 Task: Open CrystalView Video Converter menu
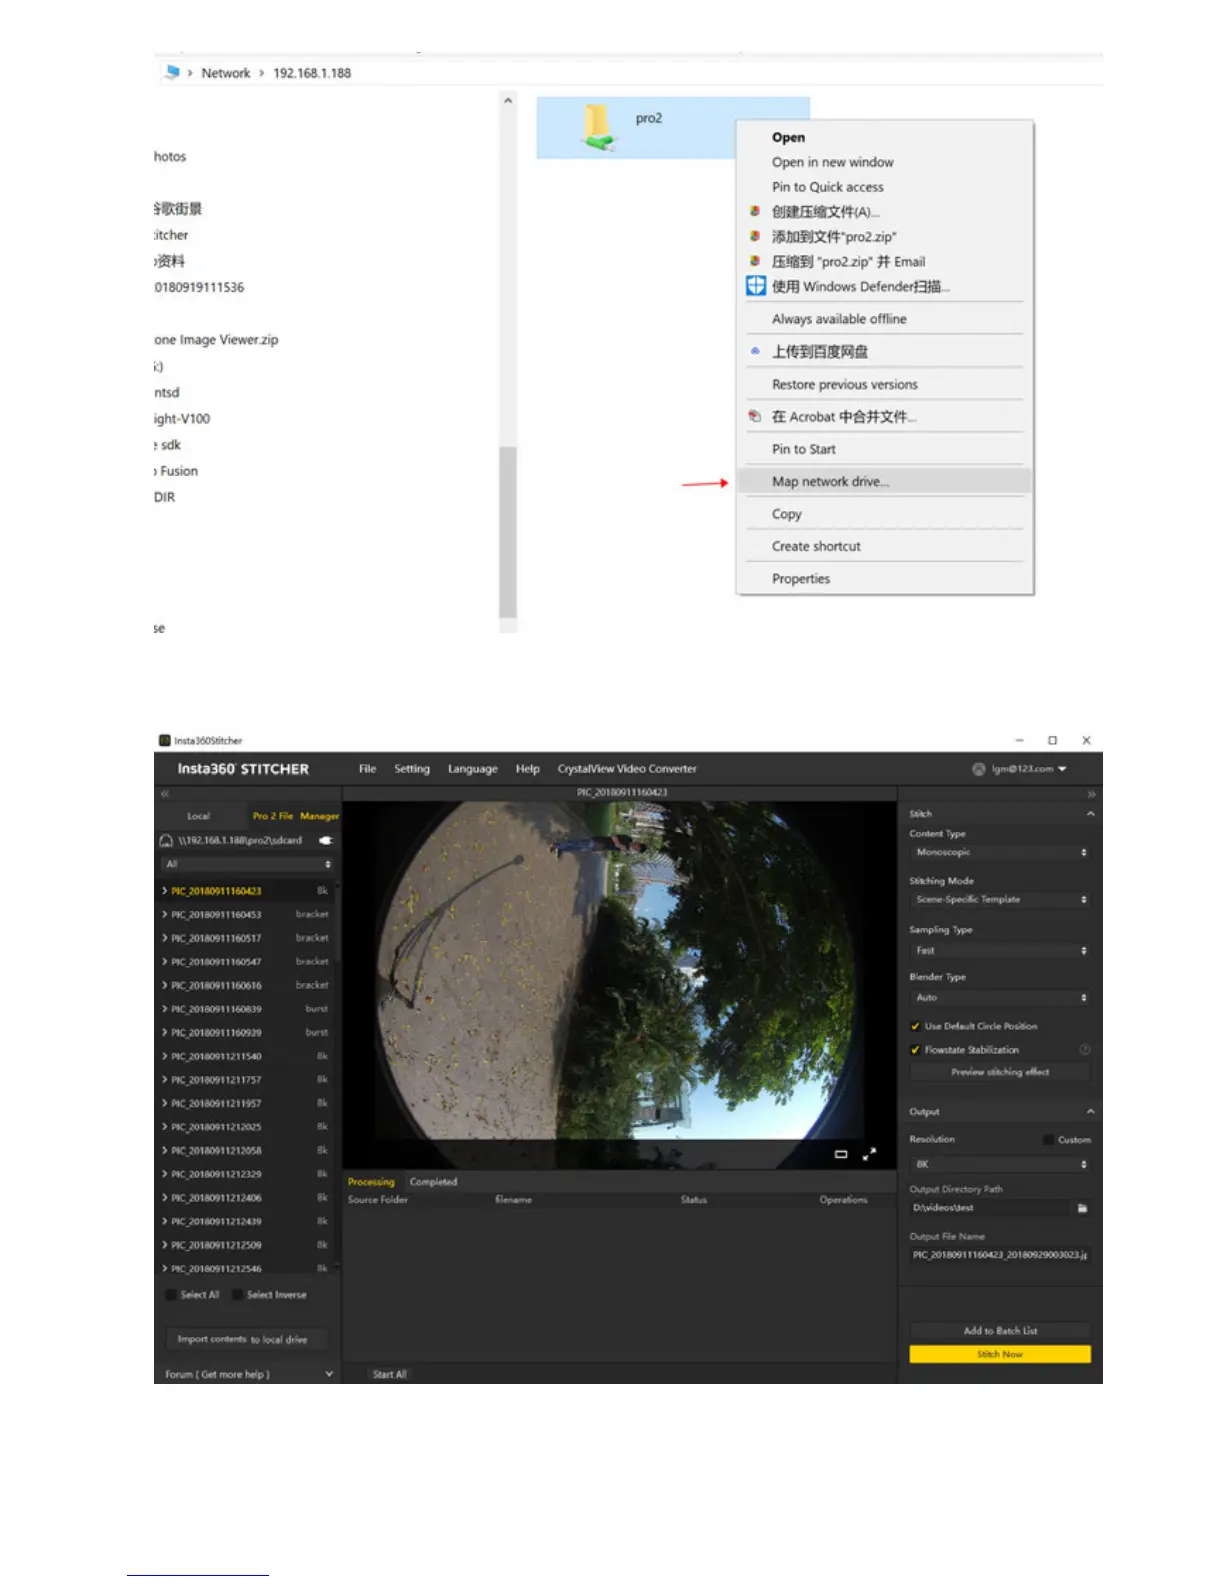pyautogui.click(x=627, y=769)
